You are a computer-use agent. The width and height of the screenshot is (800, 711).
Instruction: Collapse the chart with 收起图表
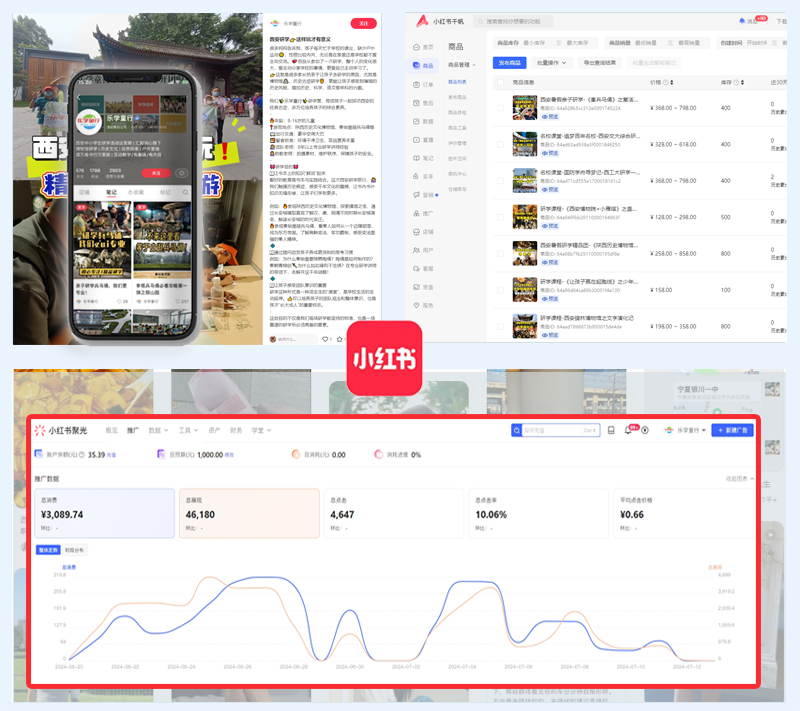[740, 478]
